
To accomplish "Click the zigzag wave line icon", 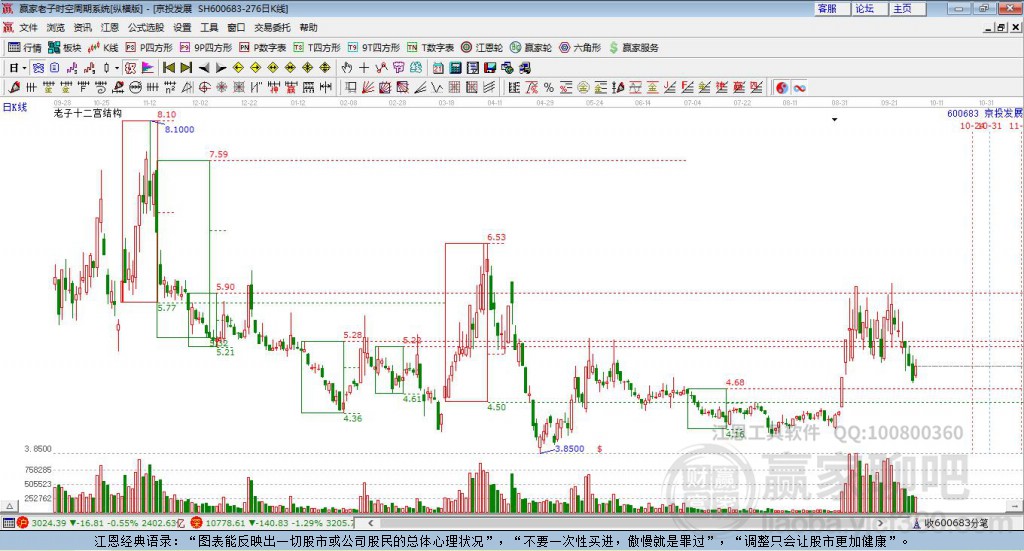I will click(437, 87).
